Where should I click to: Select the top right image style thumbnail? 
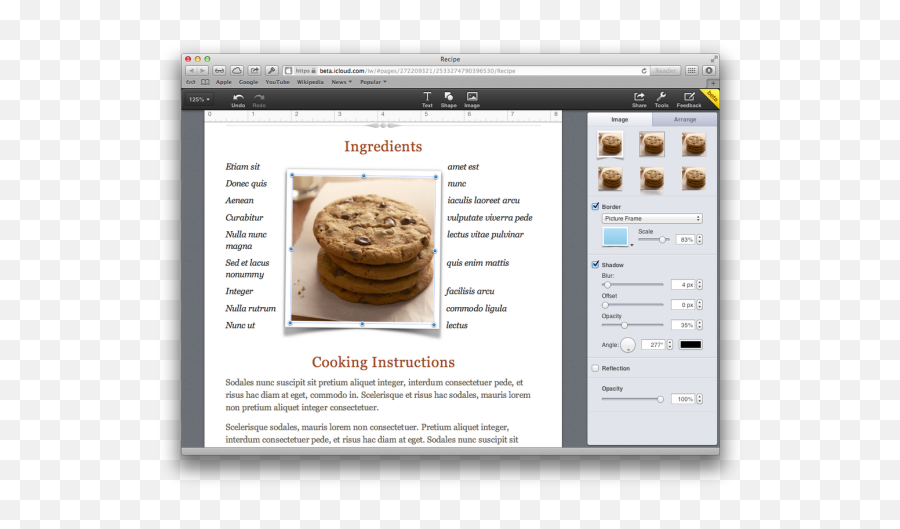[694, 144]
